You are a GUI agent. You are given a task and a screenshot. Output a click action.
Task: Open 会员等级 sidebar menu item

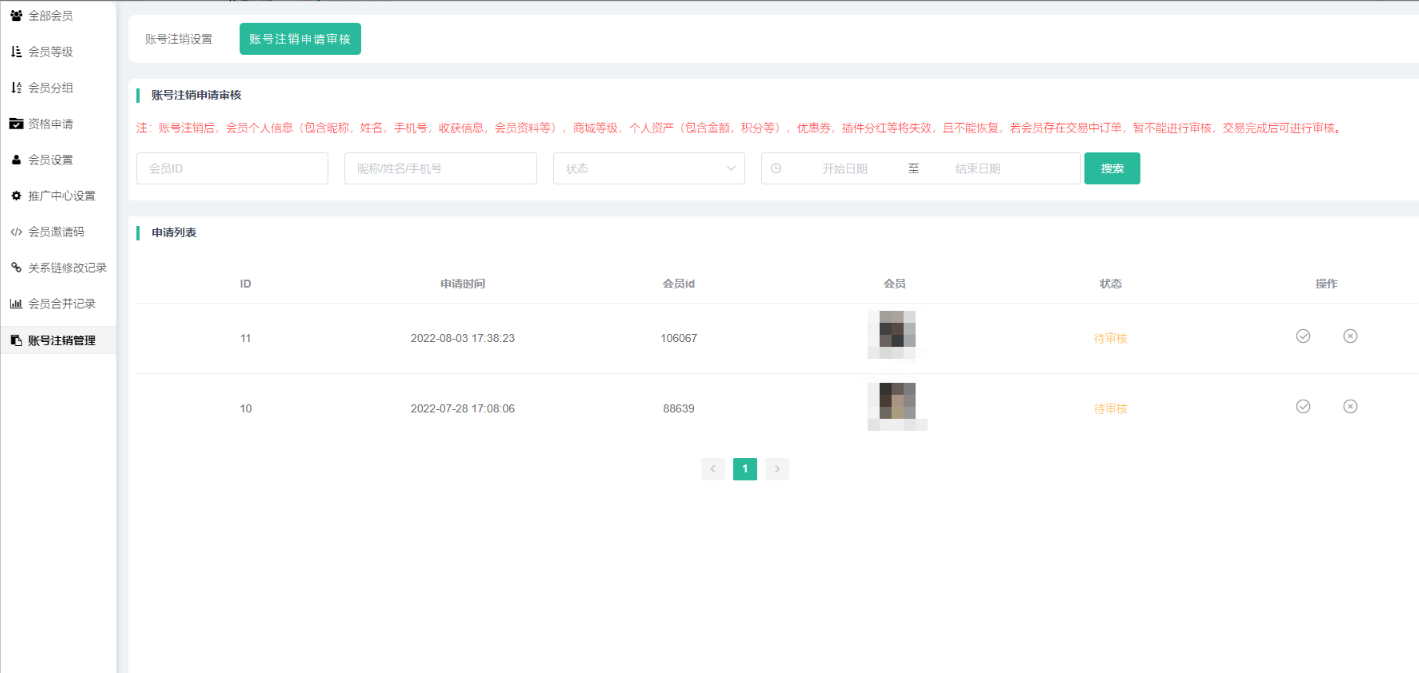tap(50, 52)
